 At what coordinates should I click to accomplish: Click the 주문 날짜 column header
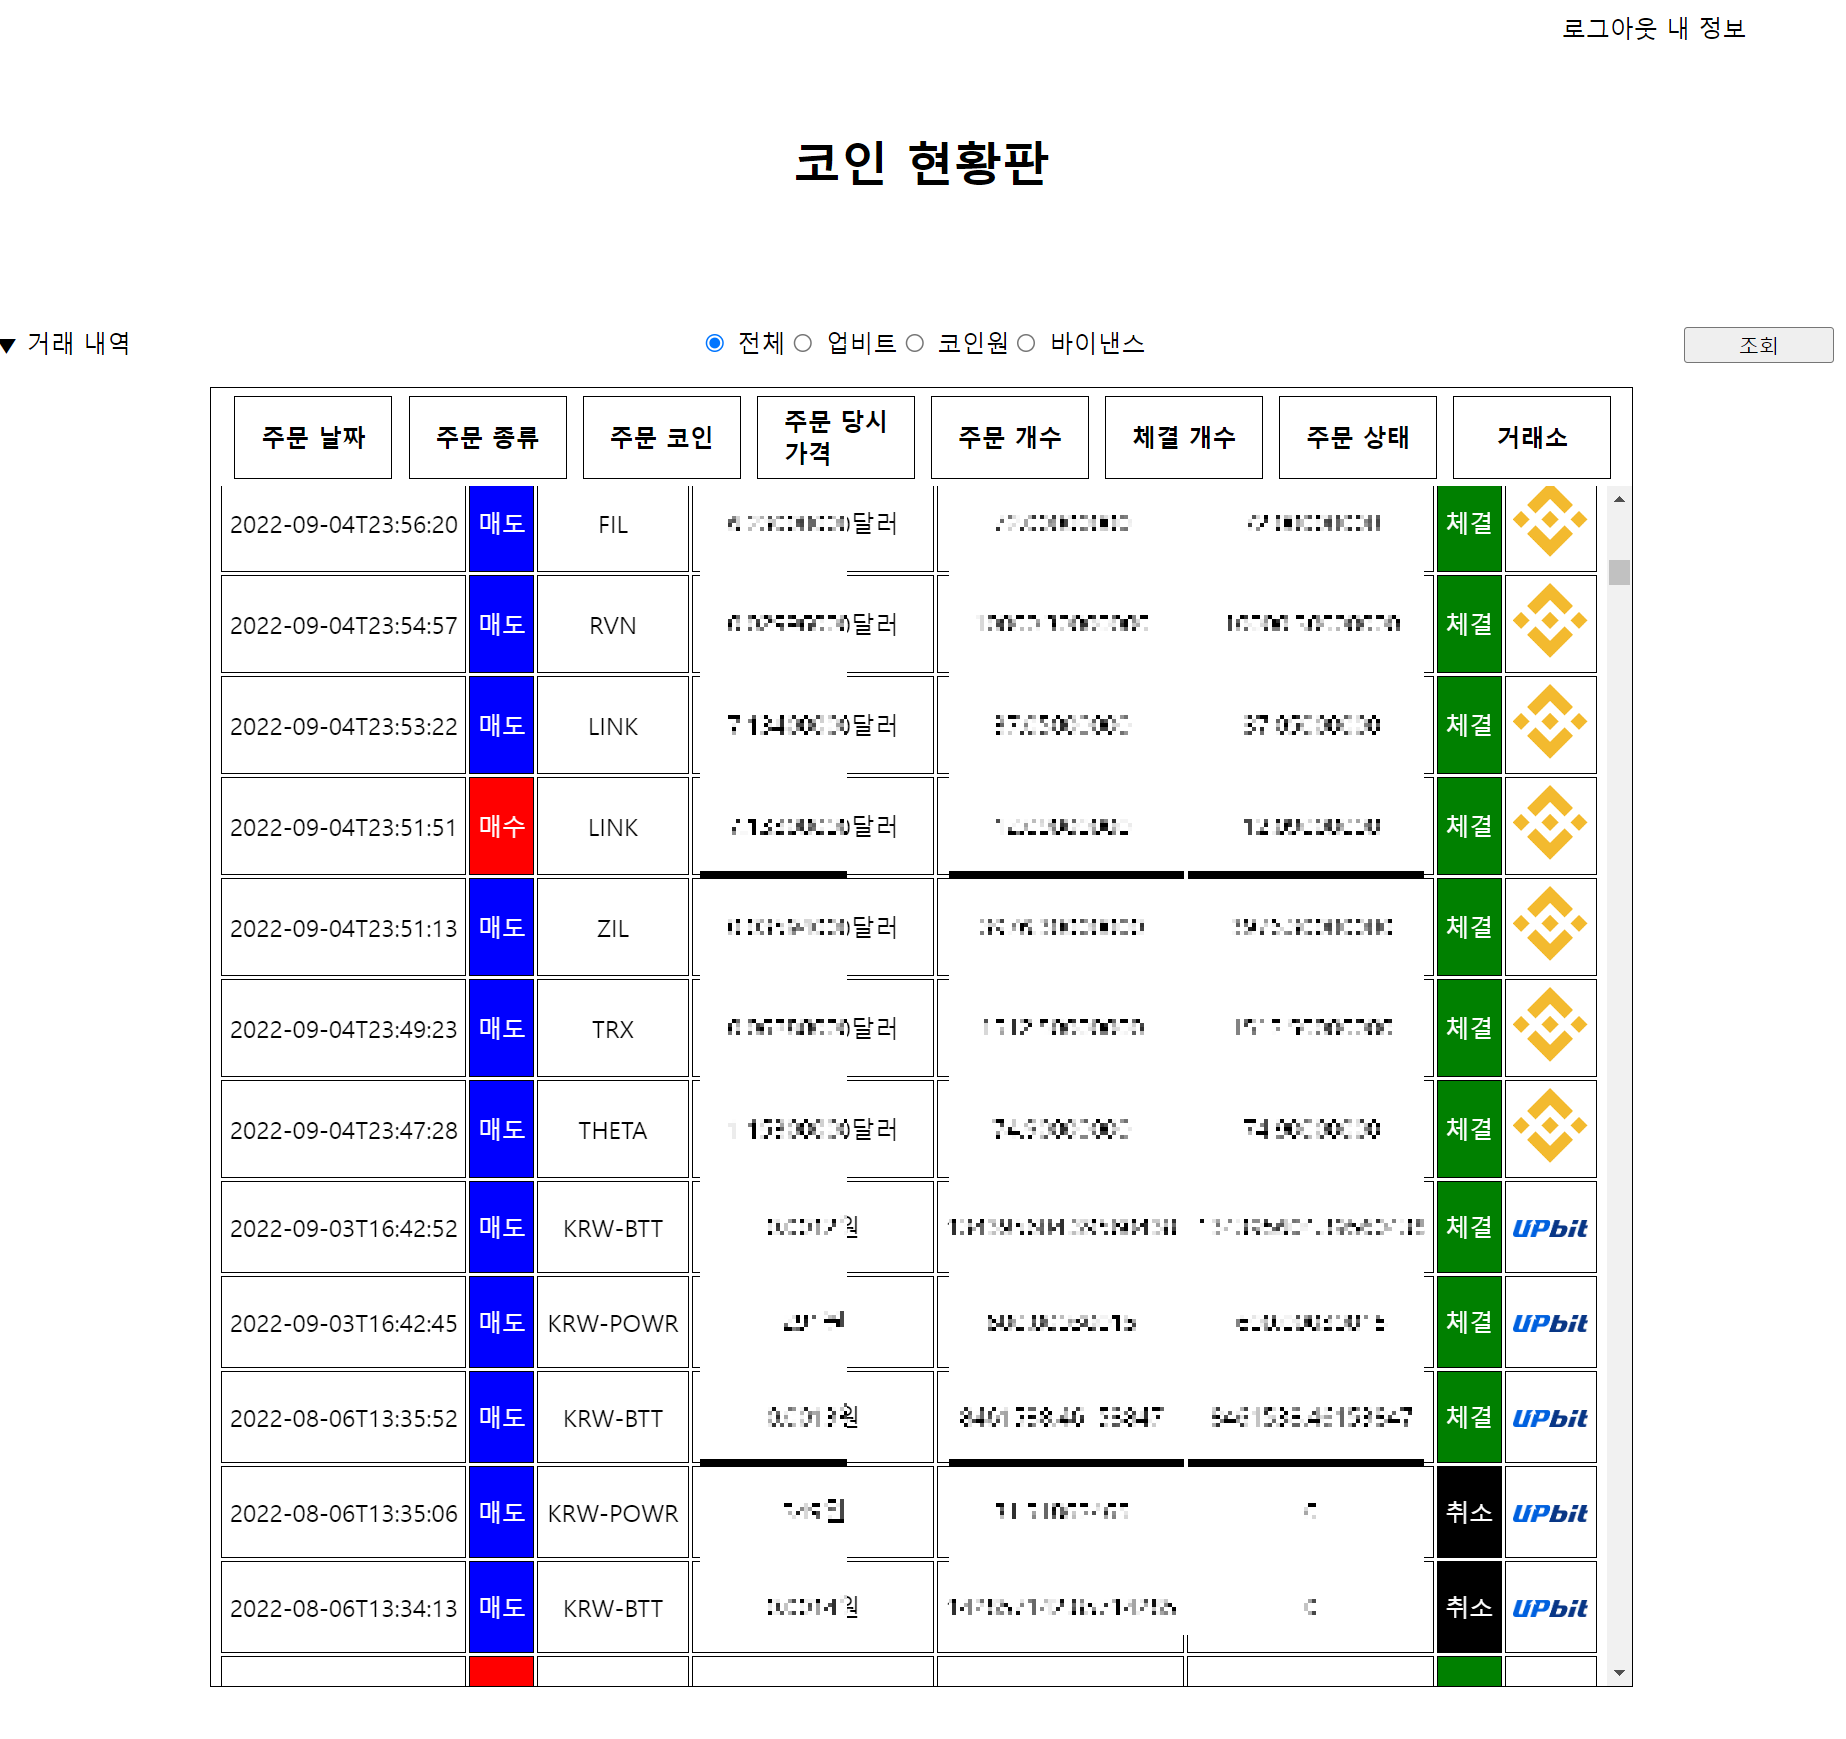pyautogui.click(x=313, y=437)
